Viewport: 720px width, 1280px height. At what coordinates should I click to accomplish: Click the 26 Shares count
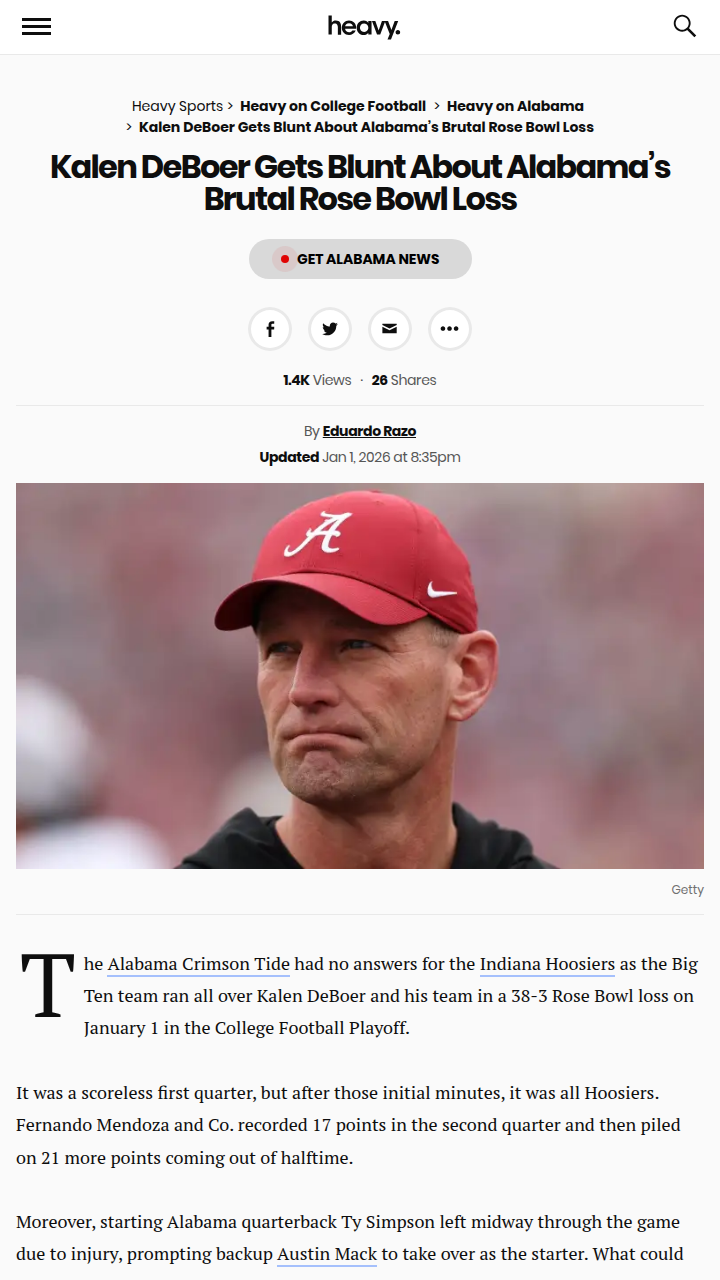pos(404,380)
